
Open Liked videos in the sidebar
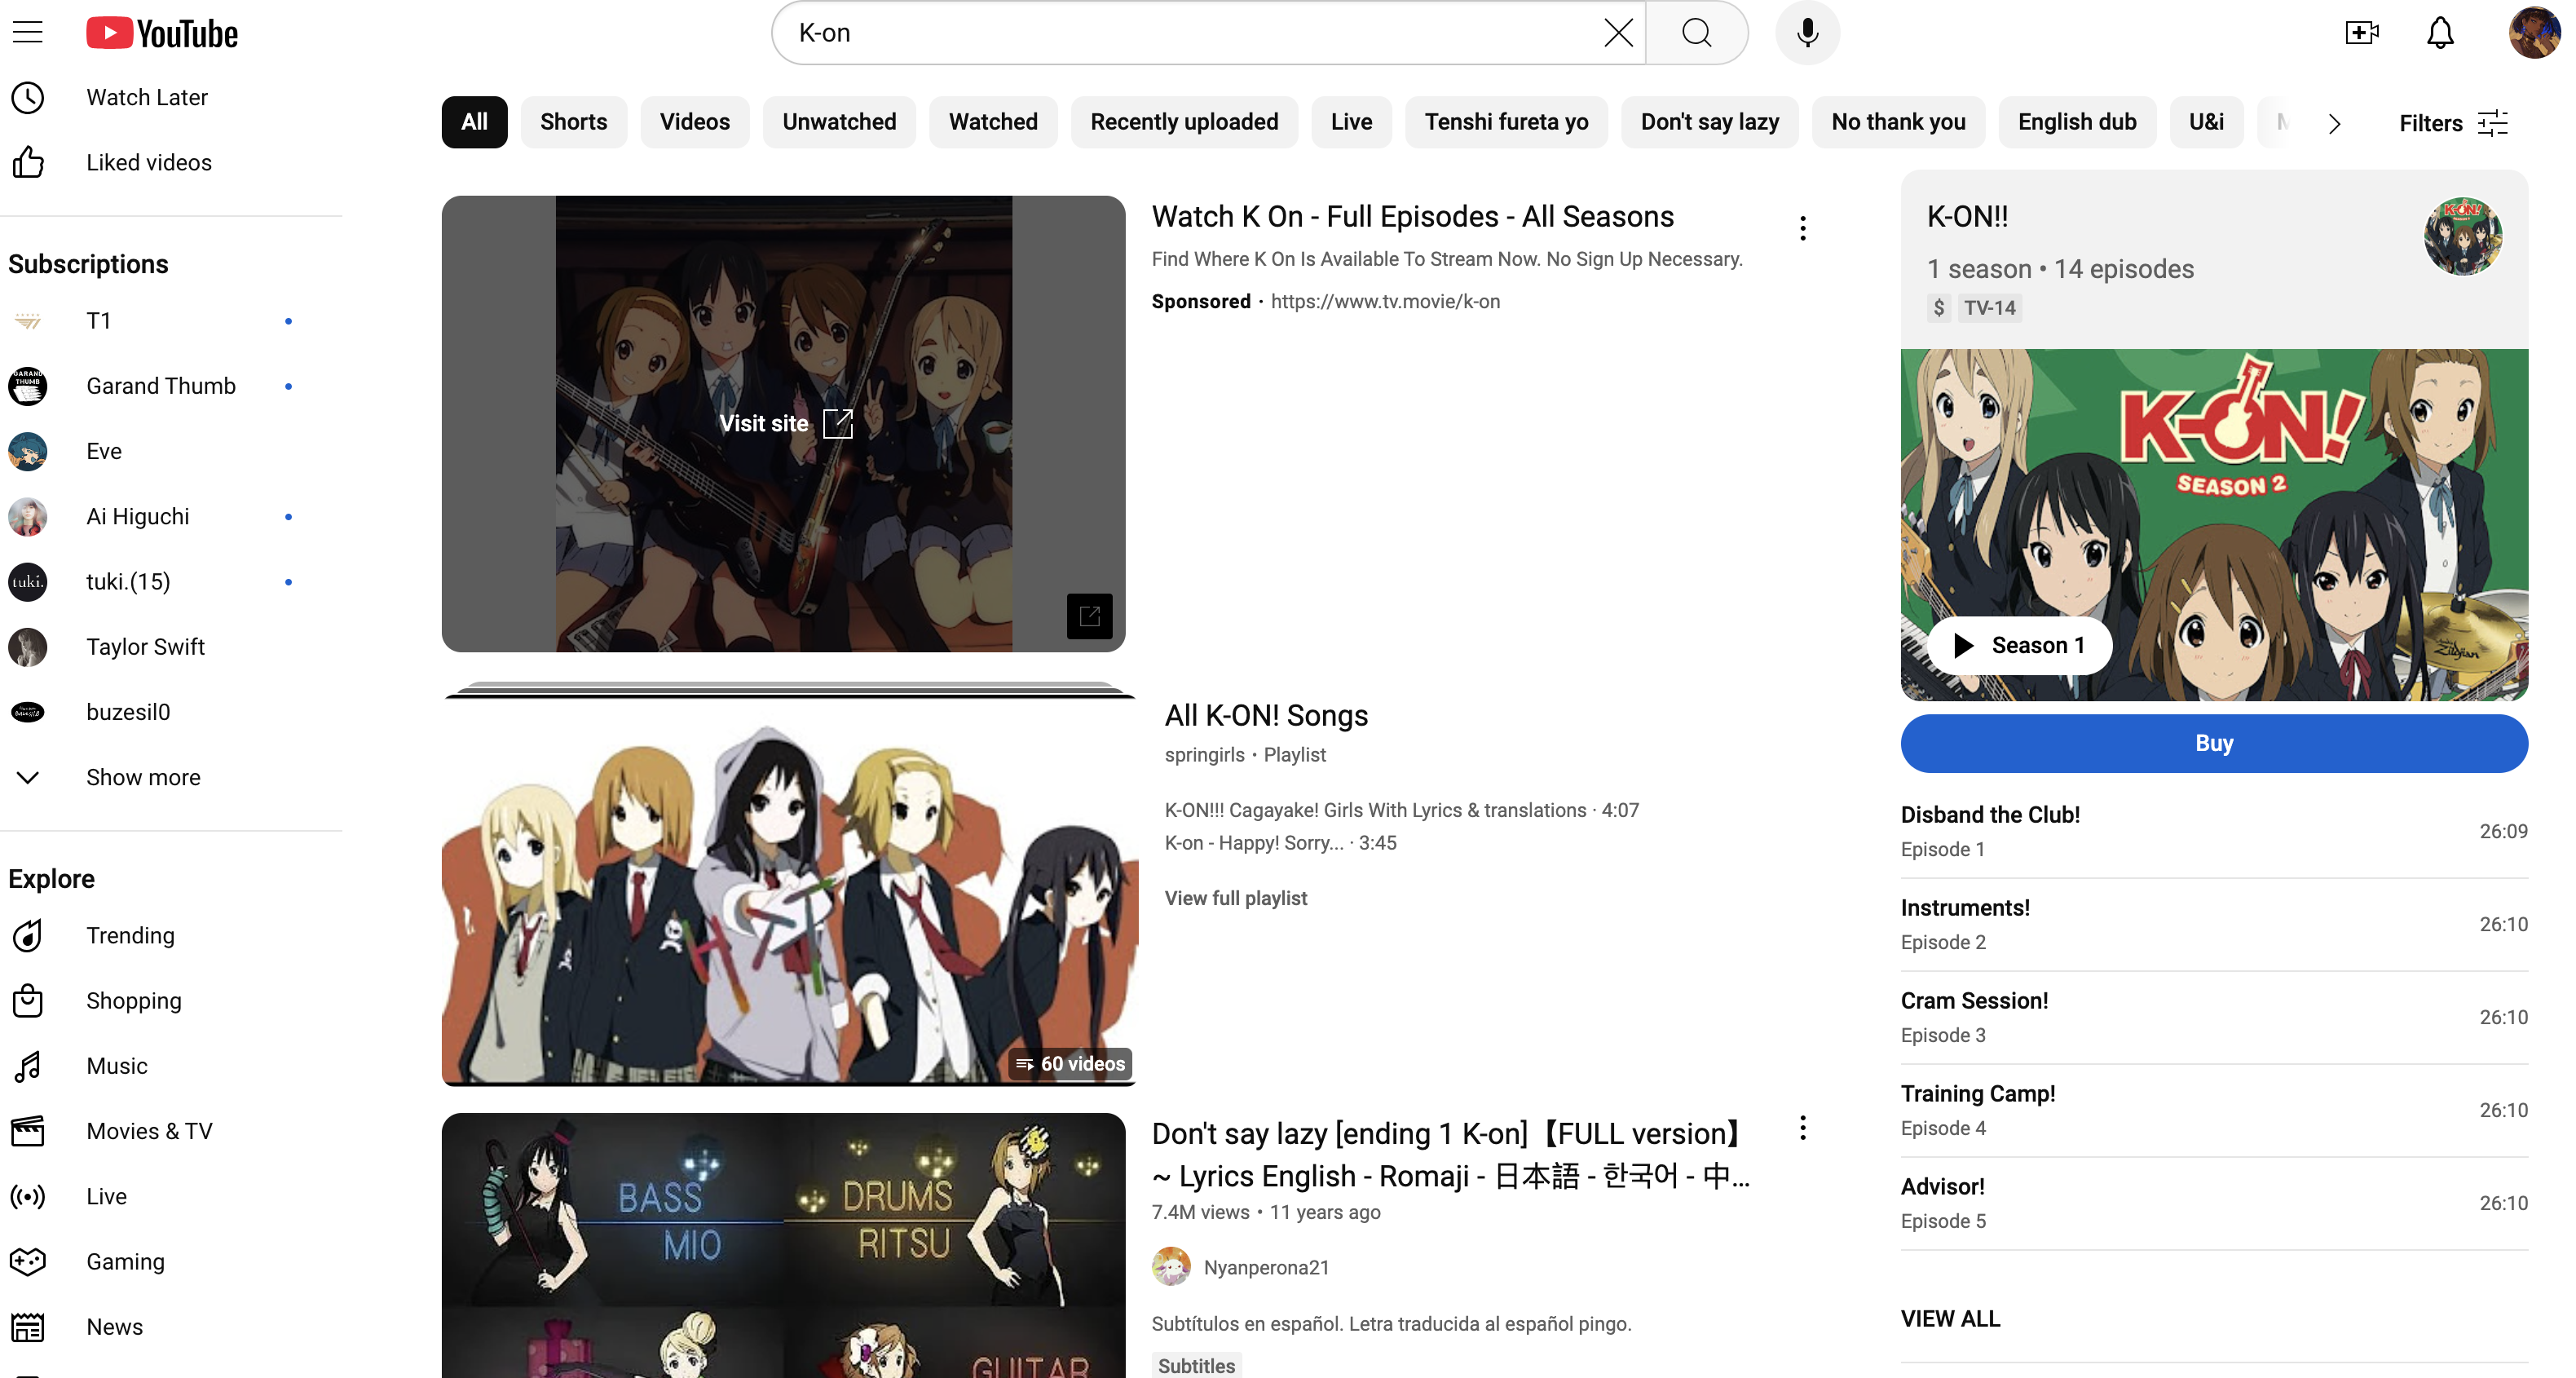tap(171, 162)
